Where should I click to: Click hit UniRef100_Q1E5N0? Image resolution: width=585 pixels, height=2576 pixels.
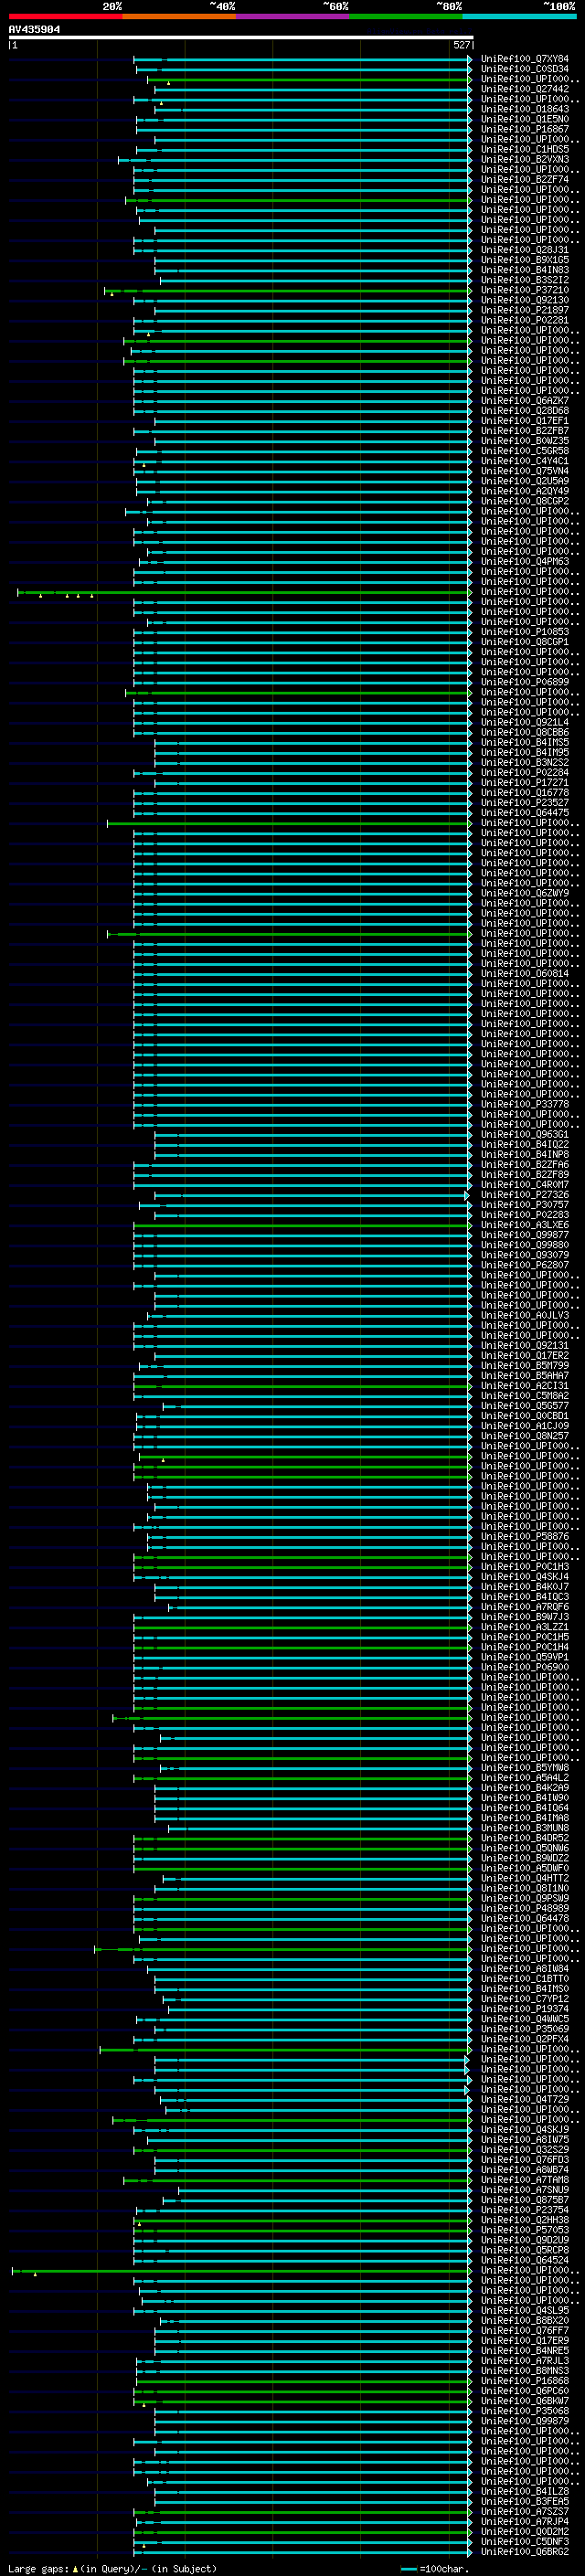[x=525, y=119]
